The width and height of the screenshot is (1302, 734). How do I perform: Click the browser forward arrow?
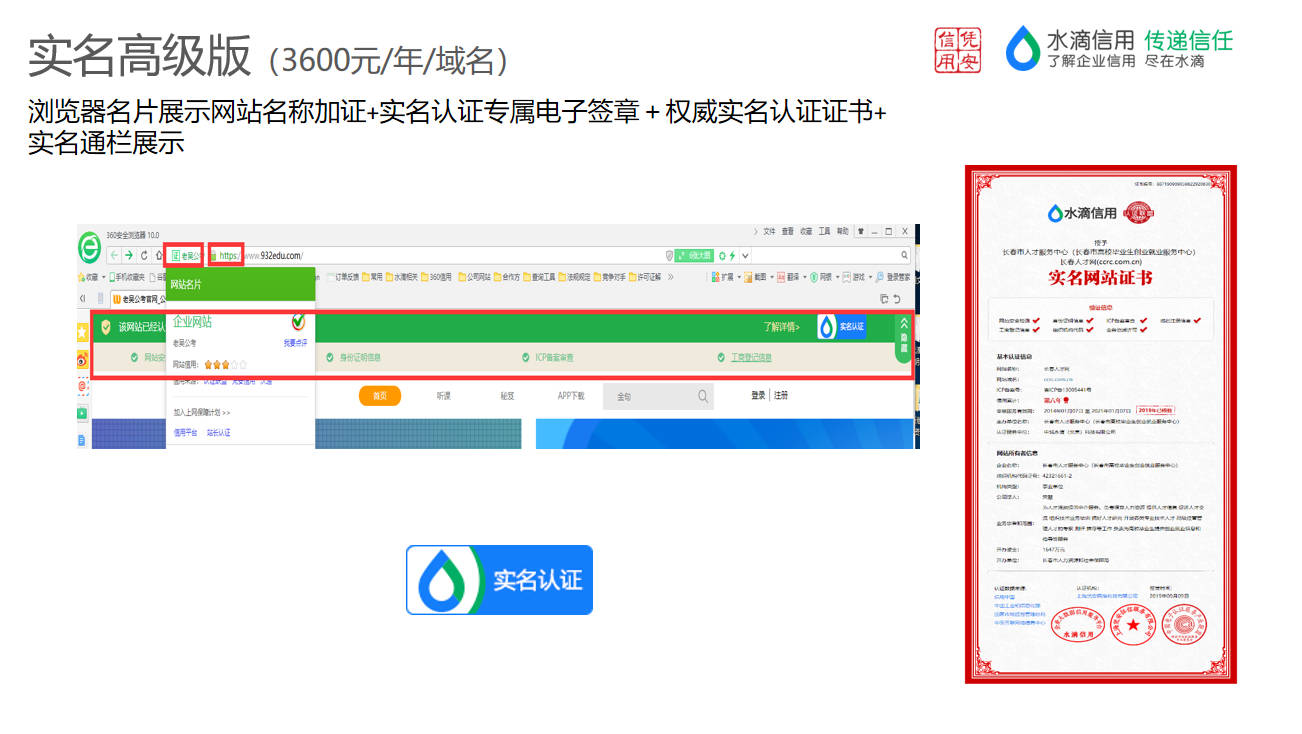pyautogui.click(x=129, y=255)
